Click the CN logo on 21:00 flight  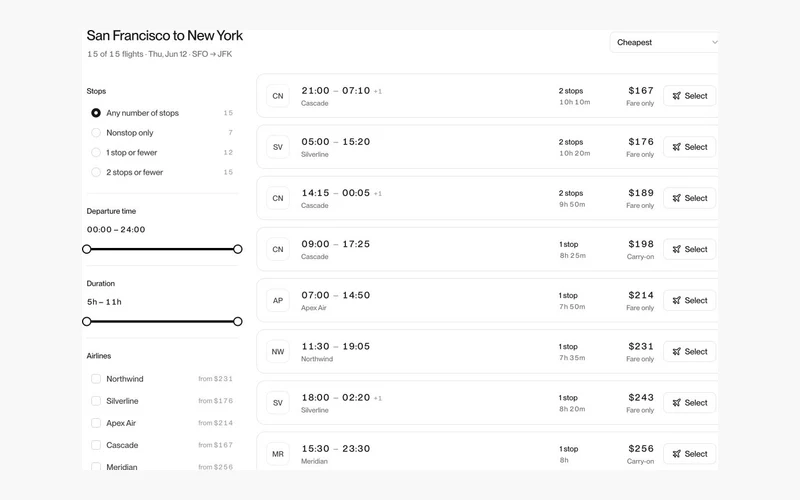tap(278, 96)
